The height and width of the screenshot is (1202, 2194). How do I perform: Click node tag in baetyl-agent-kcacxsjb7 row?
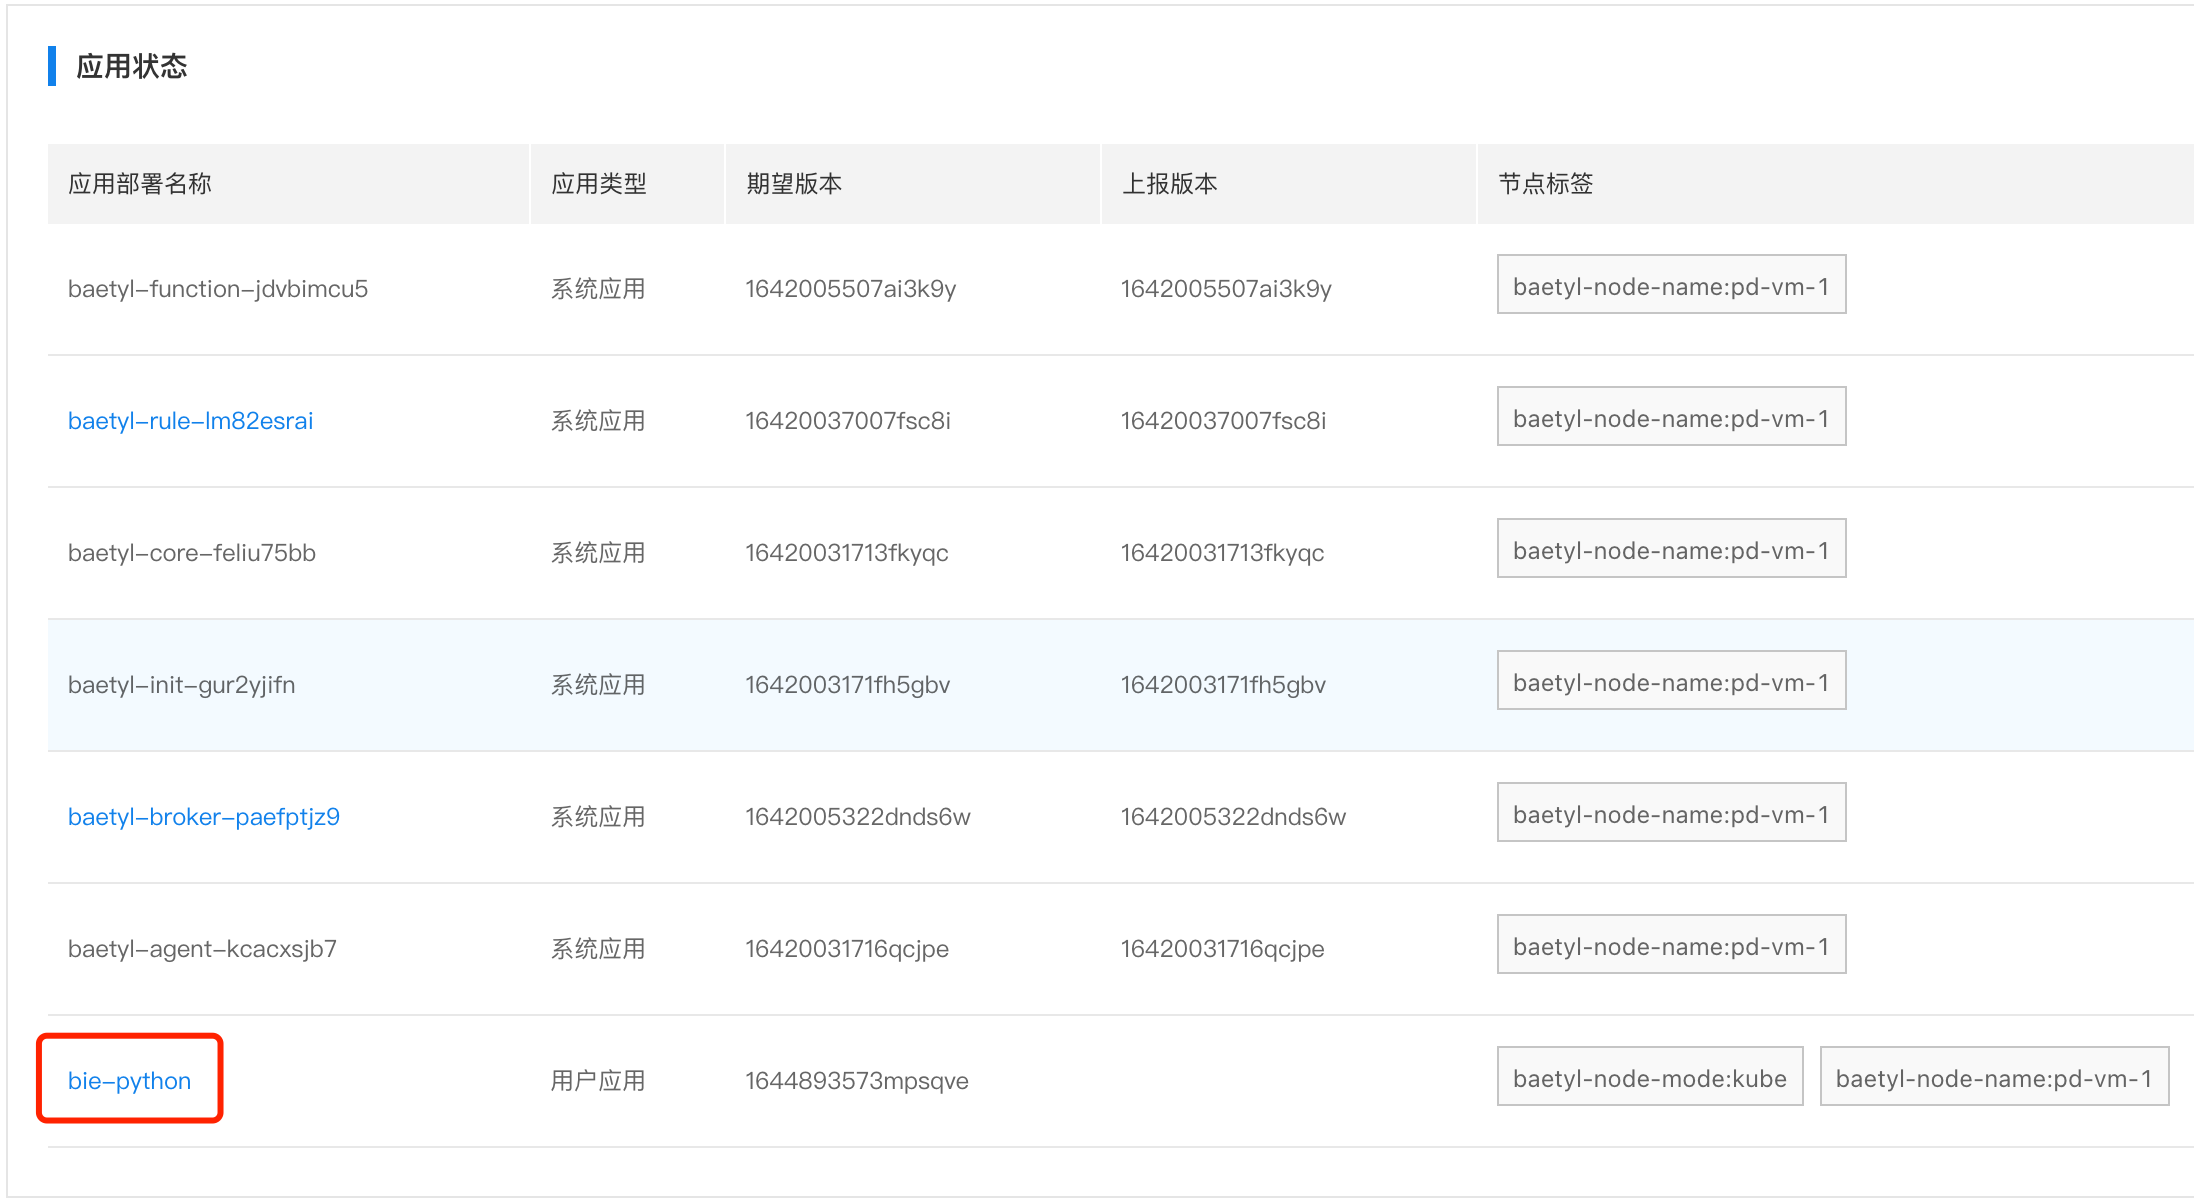click(1671, 944)
